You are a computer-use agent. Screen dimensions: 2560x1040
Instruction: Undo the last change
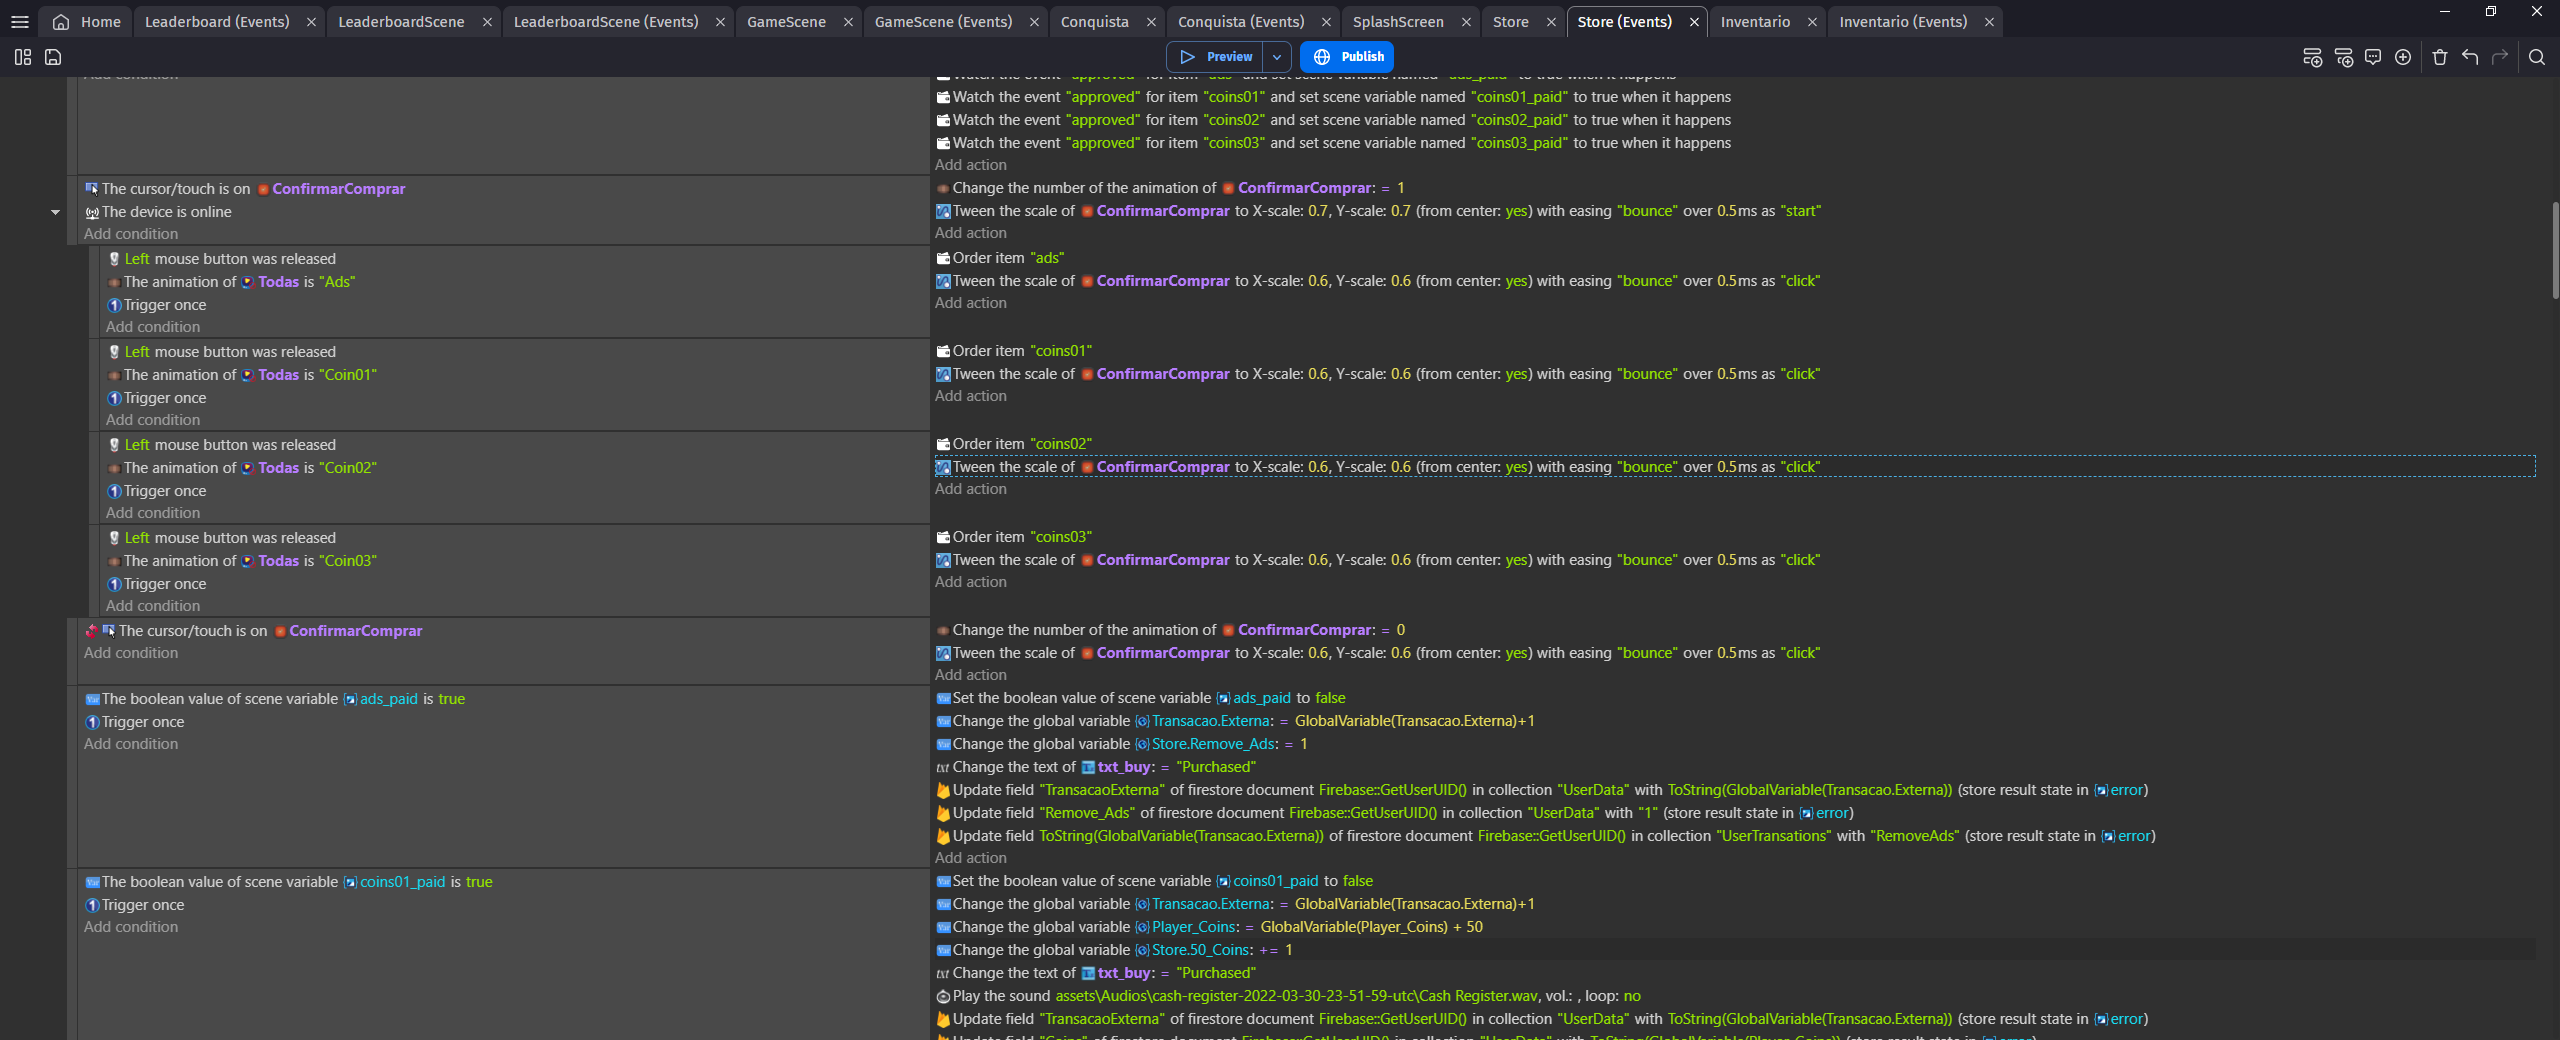click(2470, 57)
